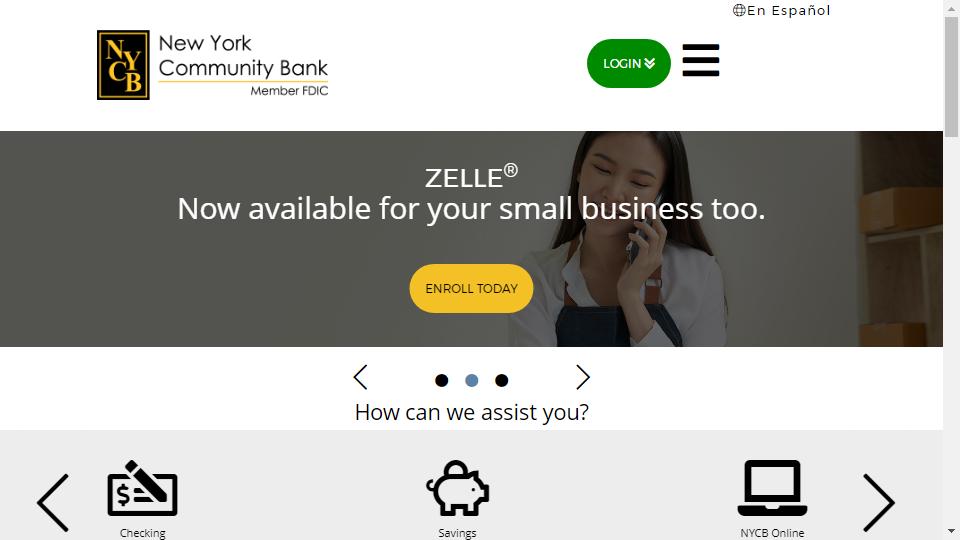The image size is (960, 540).
Task: Expand the green LOGIN dropdown
Action: pyautogui.click(x=629, y=64)
